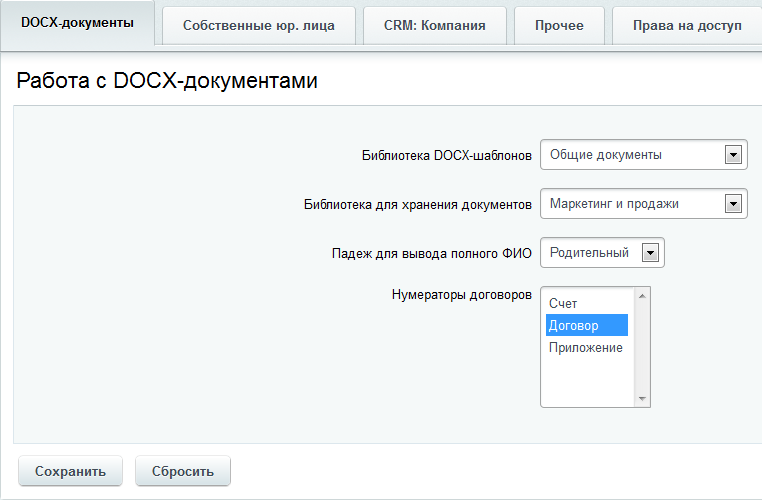Viewport: 762px width, 500px height.
Task: Open the Права на доступ tab
Action: 686,25
